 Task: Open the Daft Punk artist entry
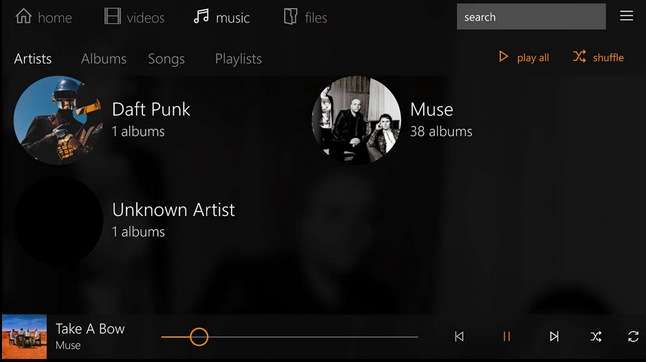(102, 120)
